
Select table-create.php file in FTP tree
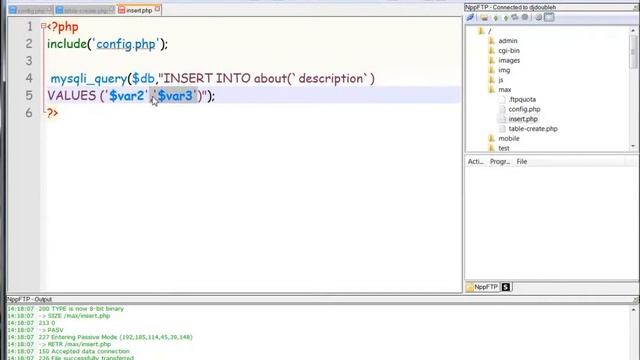pos(533,129)
